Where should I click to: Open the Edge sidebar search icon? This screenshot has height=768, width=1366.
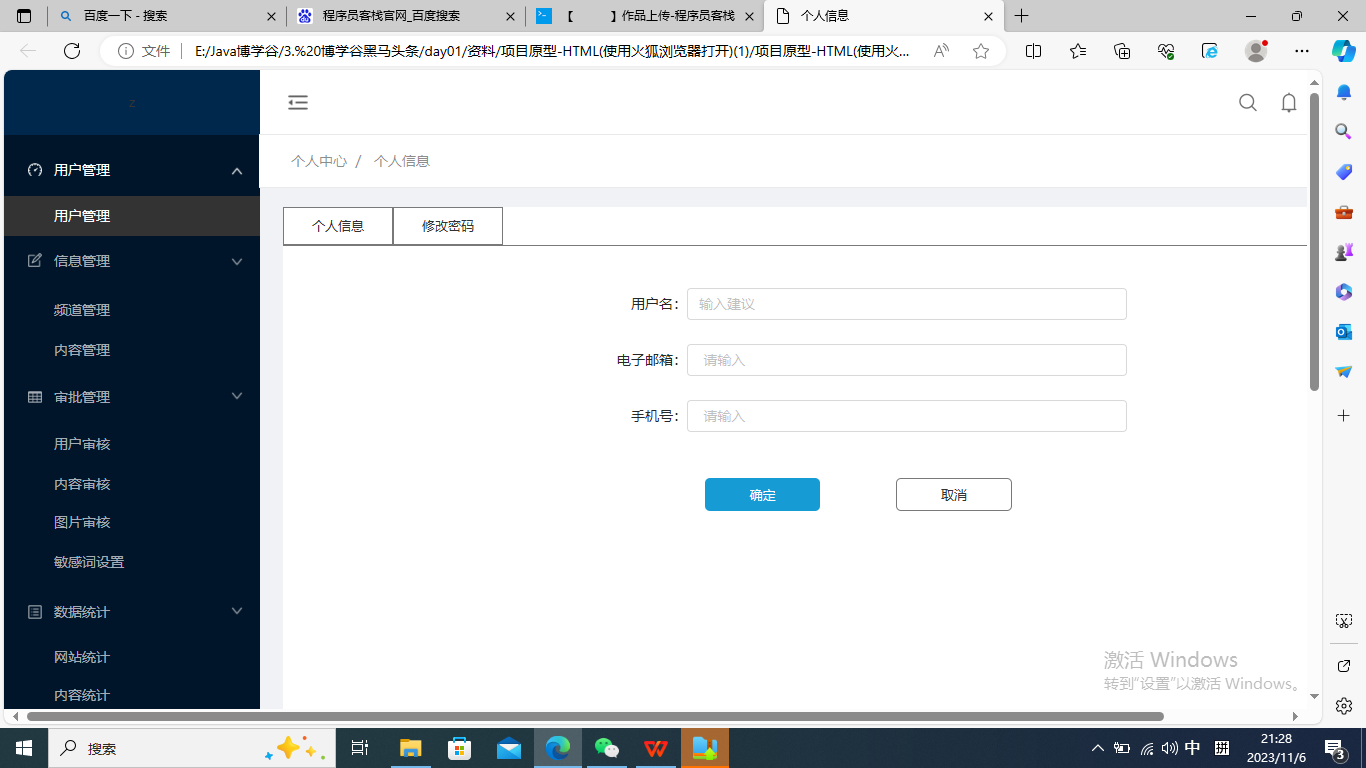tap(1344, 131)
